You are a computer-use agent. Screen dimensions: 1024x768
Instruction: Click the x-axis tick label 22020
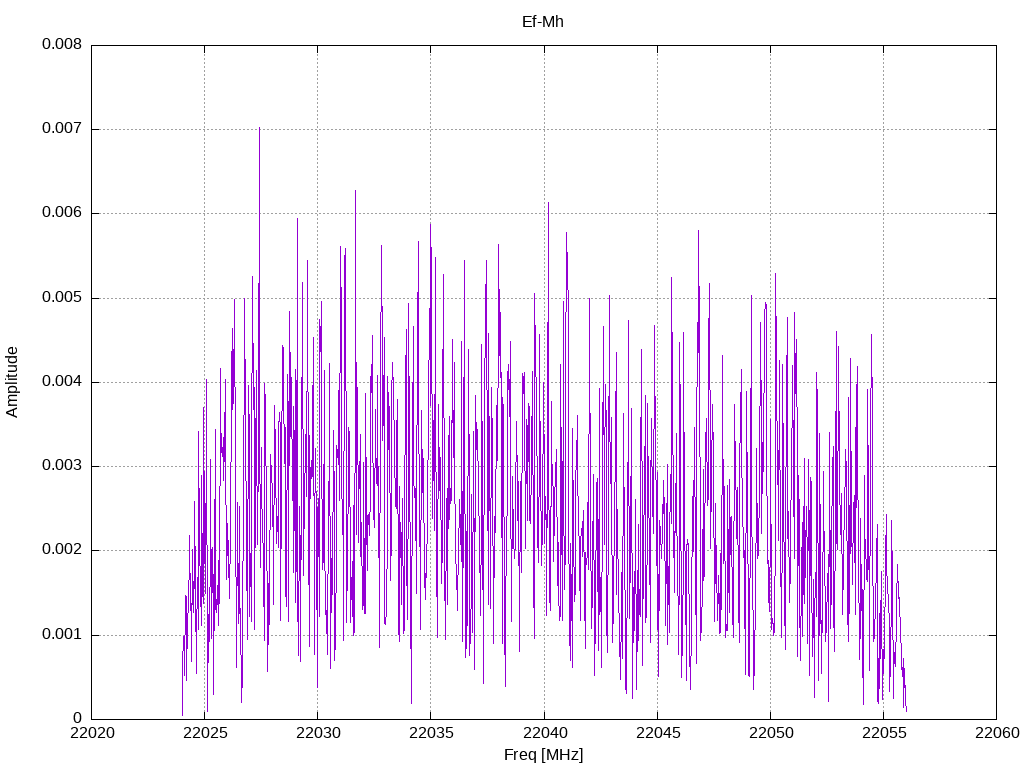click(x=91, y=733)
